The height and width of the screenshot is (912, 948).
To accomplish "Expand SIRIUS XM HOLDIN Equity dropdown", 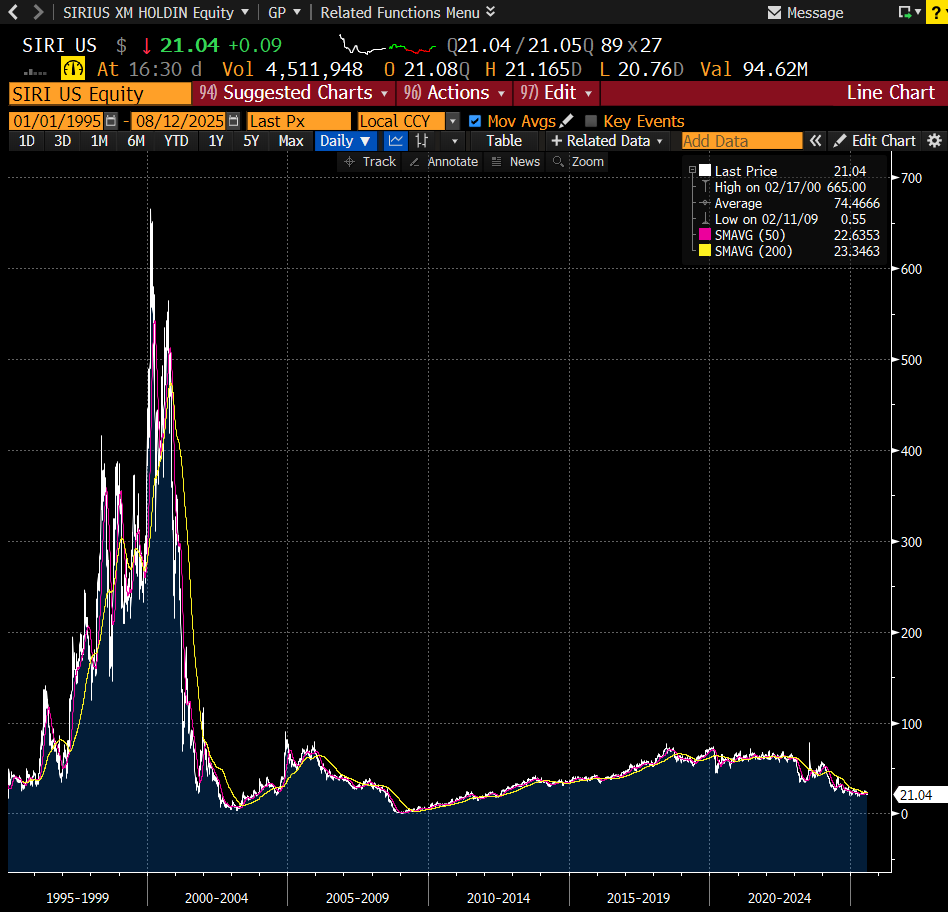I will 156,12.
